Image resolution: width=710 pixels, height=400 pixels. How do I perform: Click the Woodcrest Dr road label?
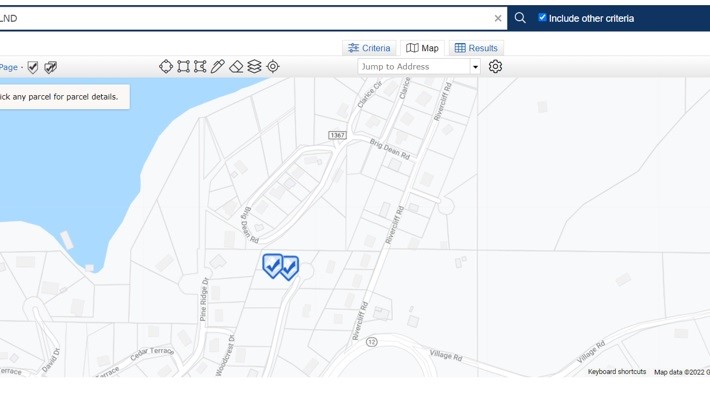(x=225, y=356)
